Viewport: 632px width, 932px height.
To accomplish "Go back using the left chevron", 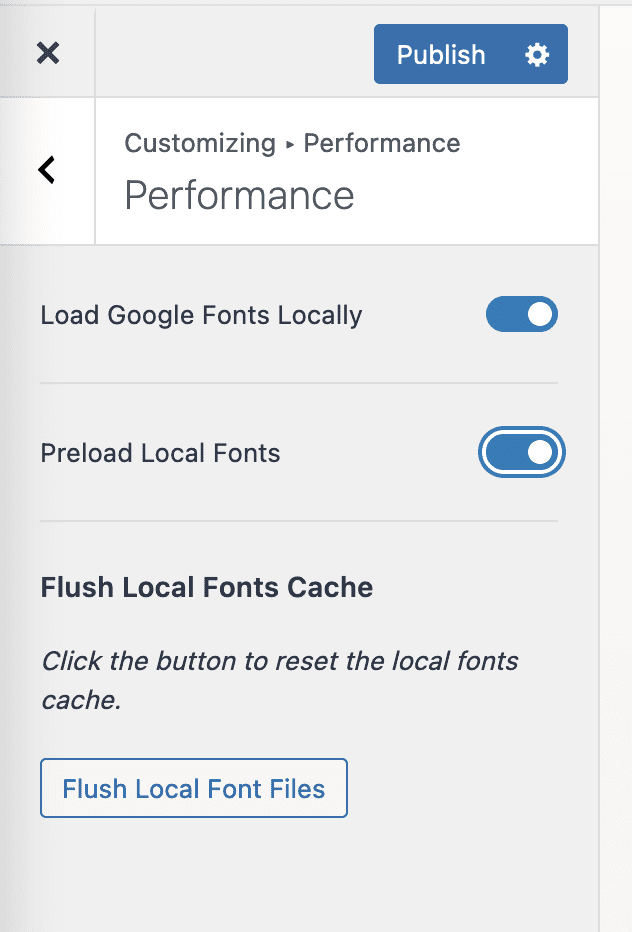I will [47, 170].
